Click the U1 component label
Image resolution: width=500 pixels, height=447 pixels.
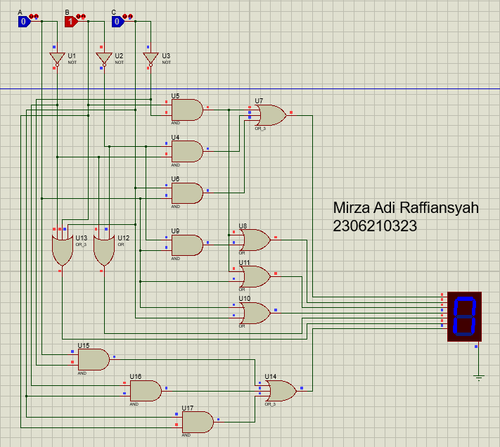pyautogui.click(x=72, y=55)
